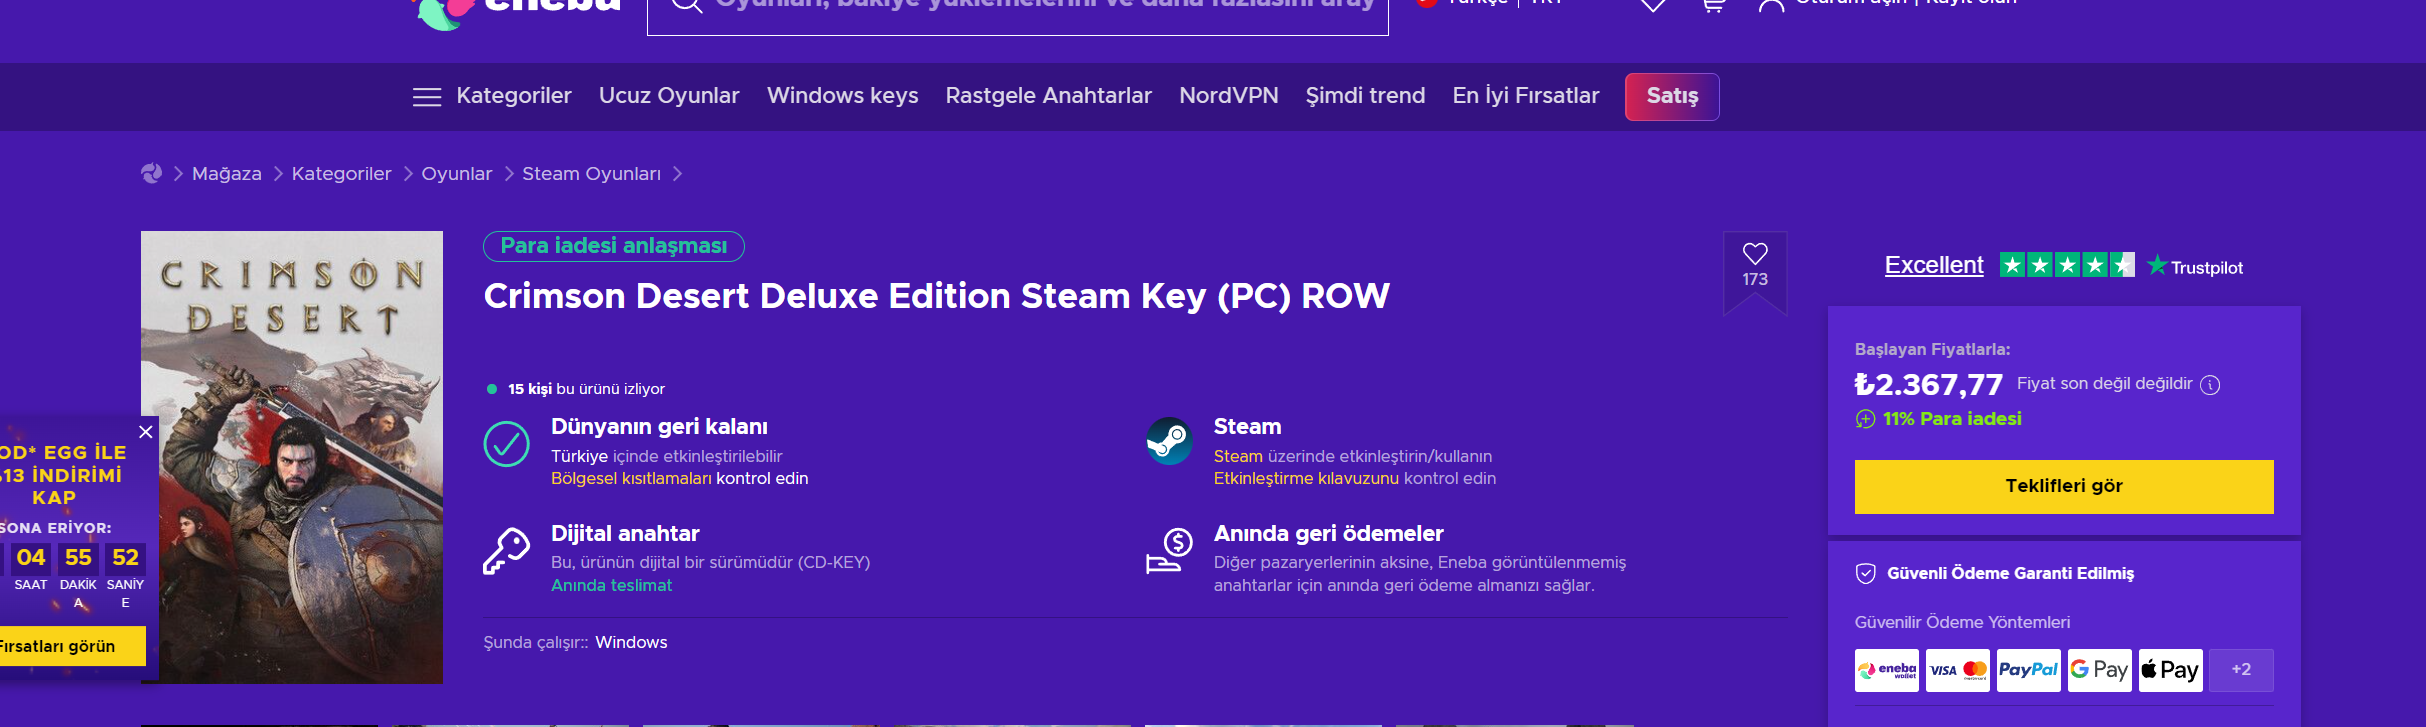Screen dimensions: 2426x727
Task: Focus the search input field
Action: [1018, 10]
